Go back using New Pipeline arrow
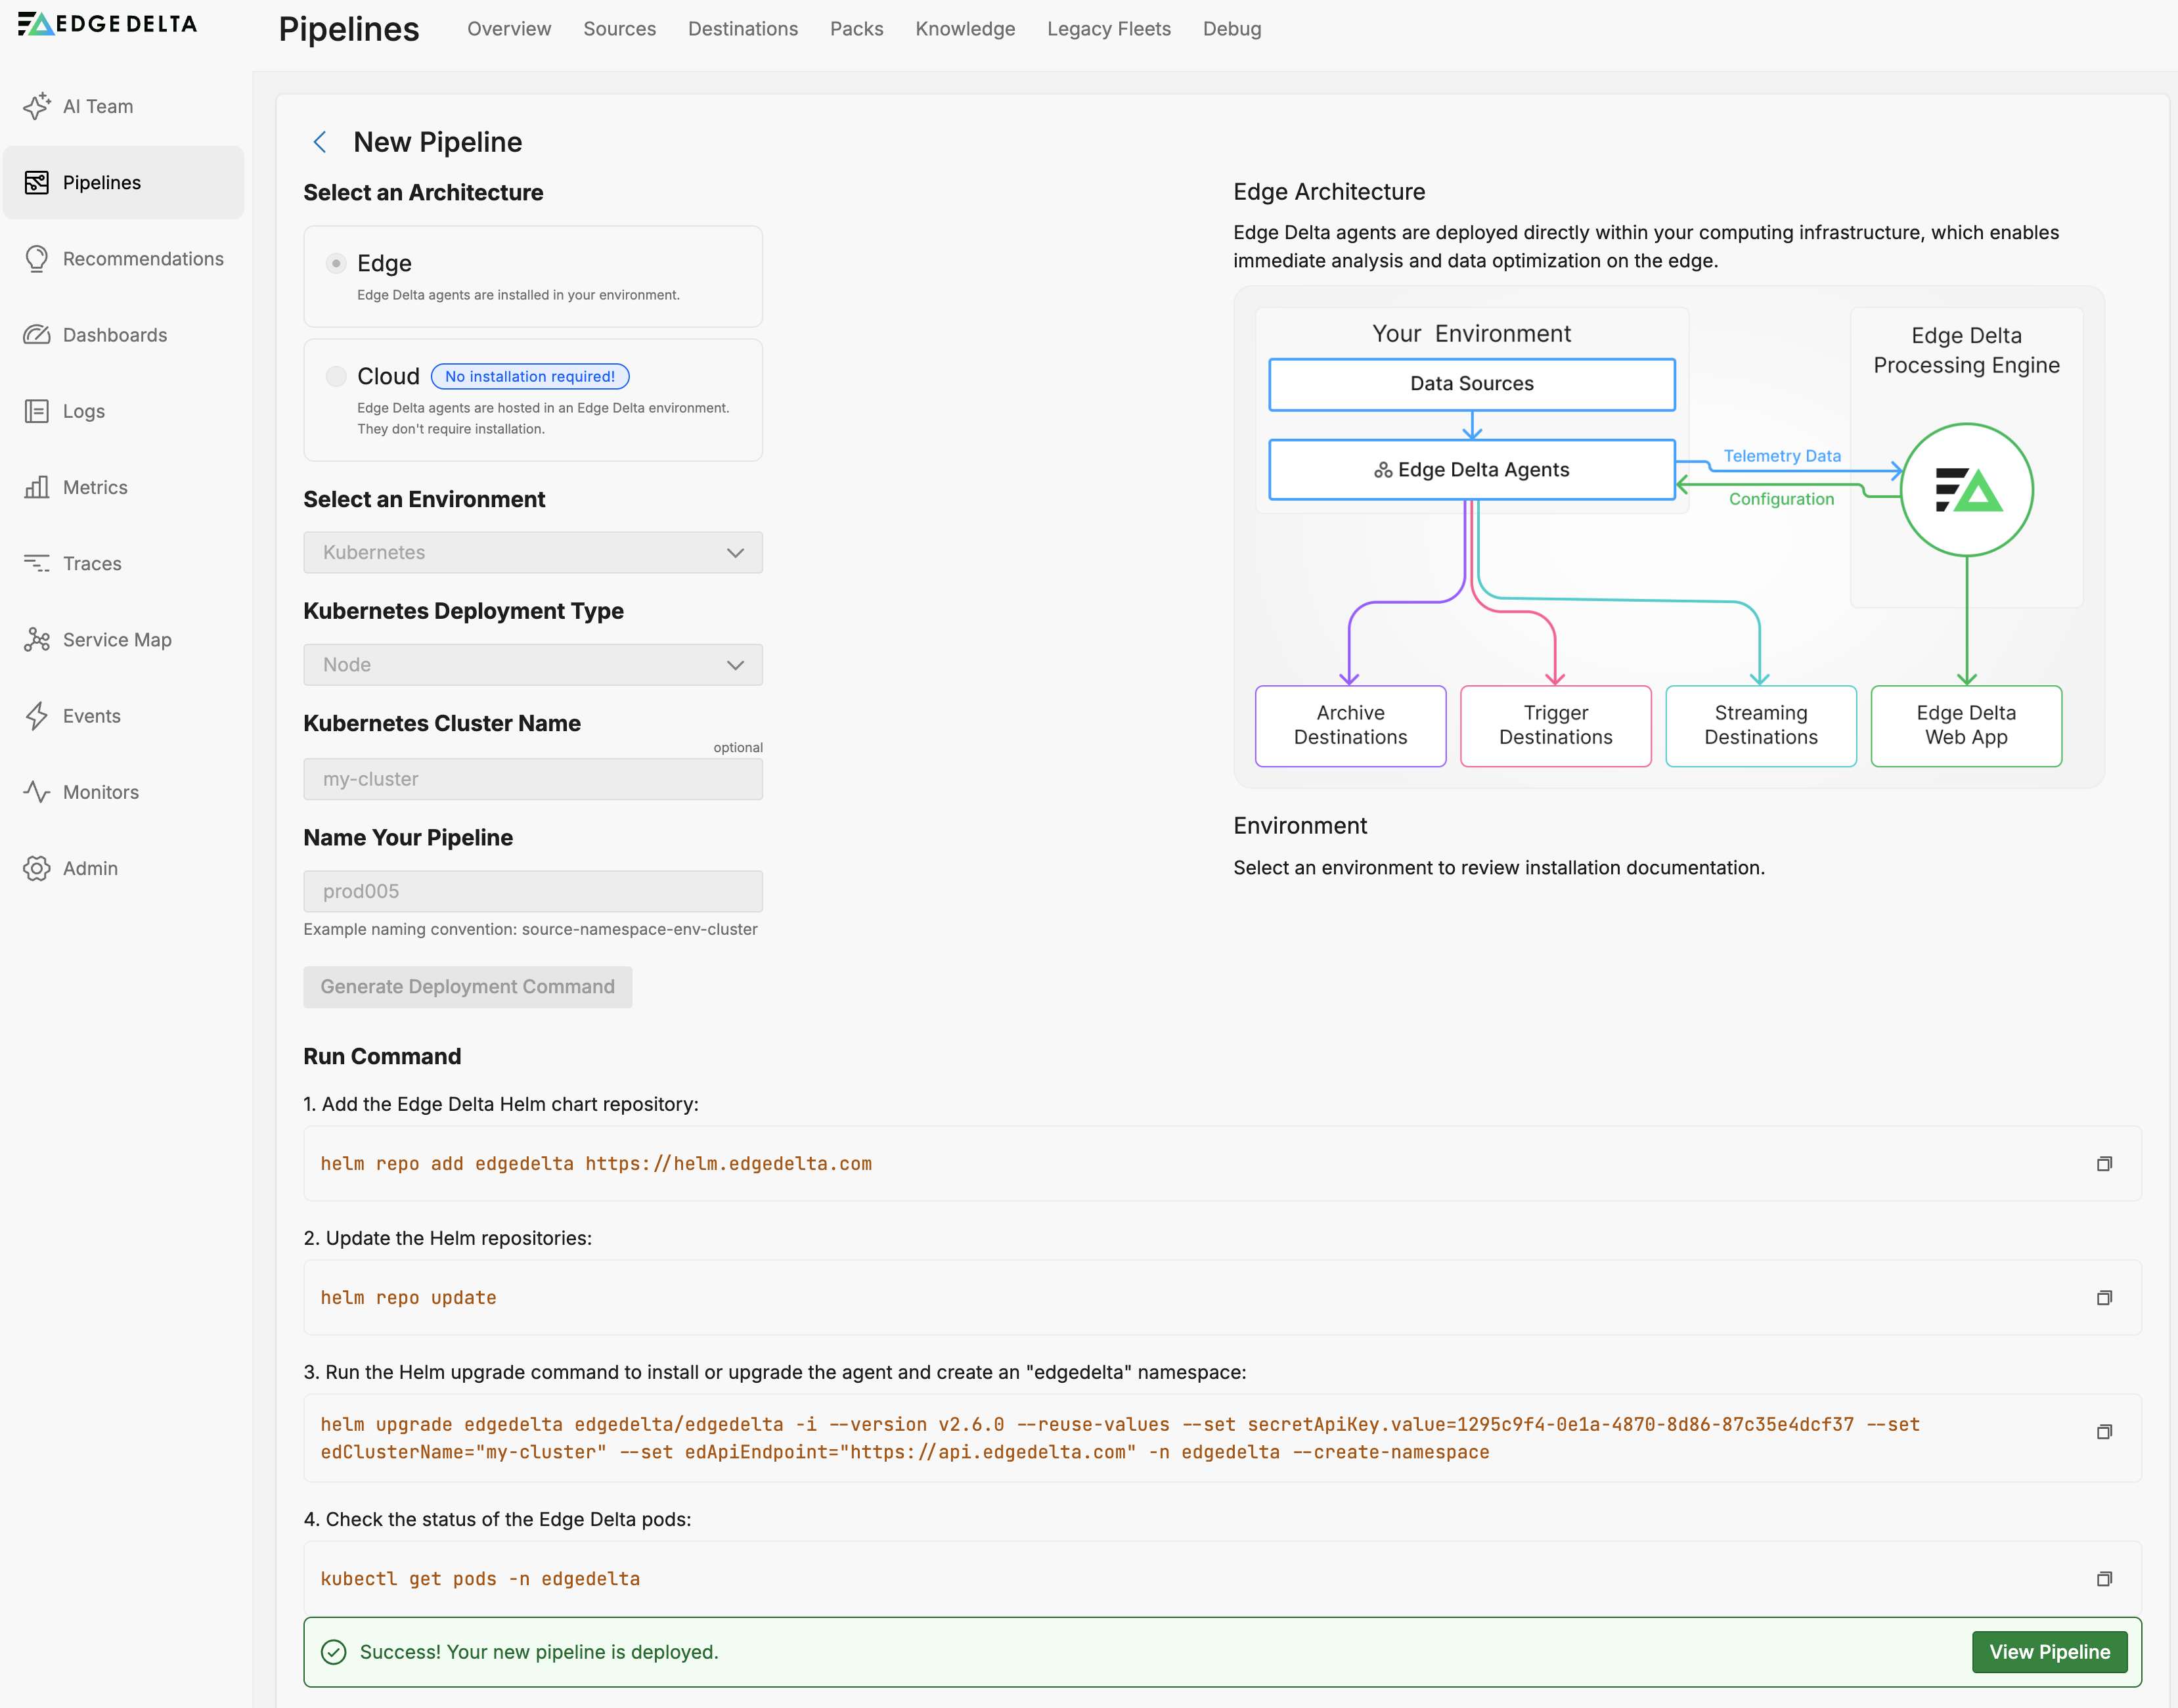The width and height of the screenshot is (2178, 1708). click(x=320, y=142)
